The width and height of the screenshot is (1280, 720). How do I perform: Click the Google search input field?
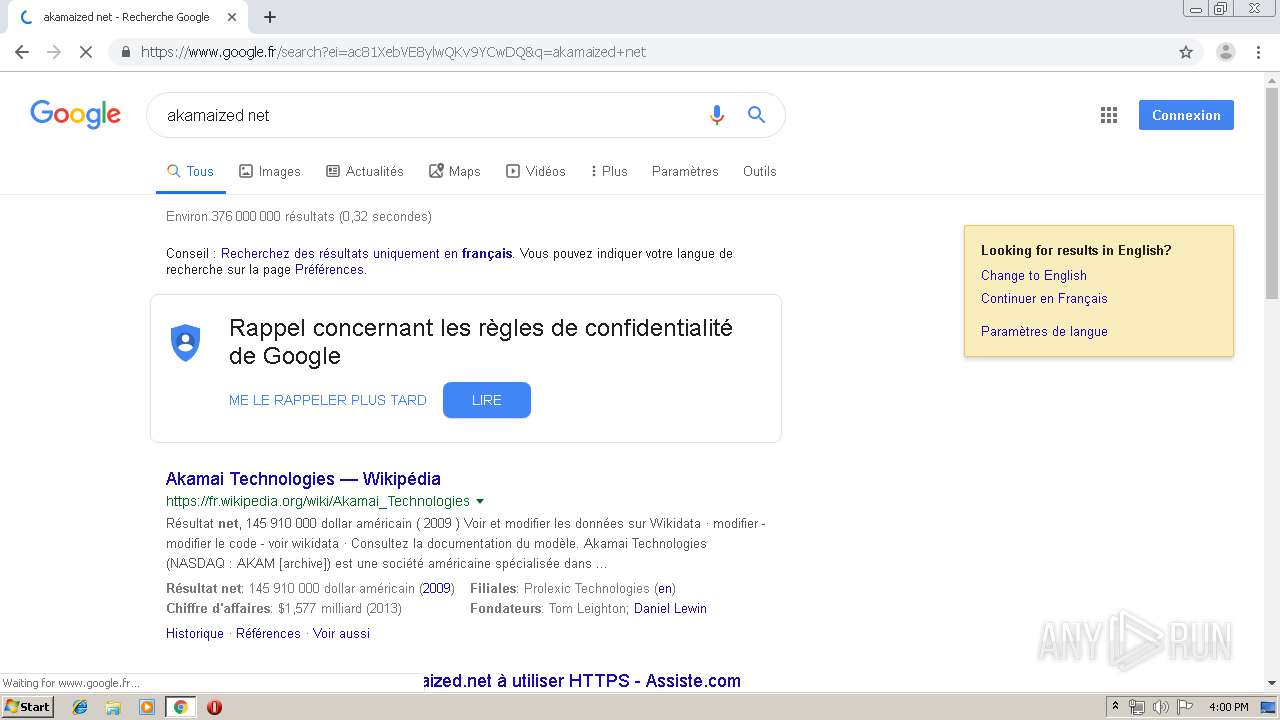click(x=430, y=115)
